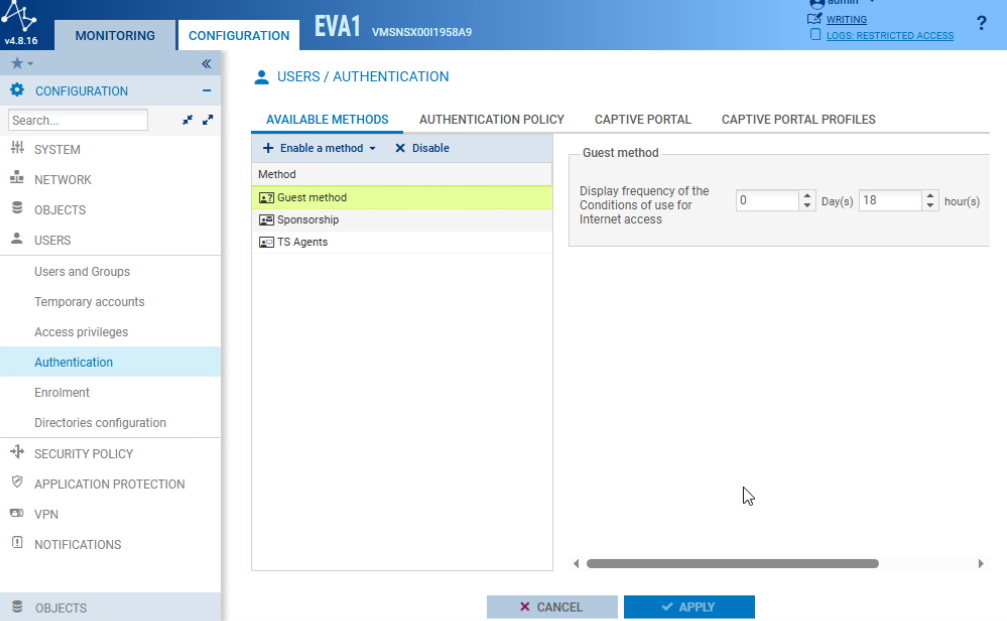Viewport: 1007px width, 621px height.
Task: Click the VPN sidebar icon
Action: click(17, 513)
